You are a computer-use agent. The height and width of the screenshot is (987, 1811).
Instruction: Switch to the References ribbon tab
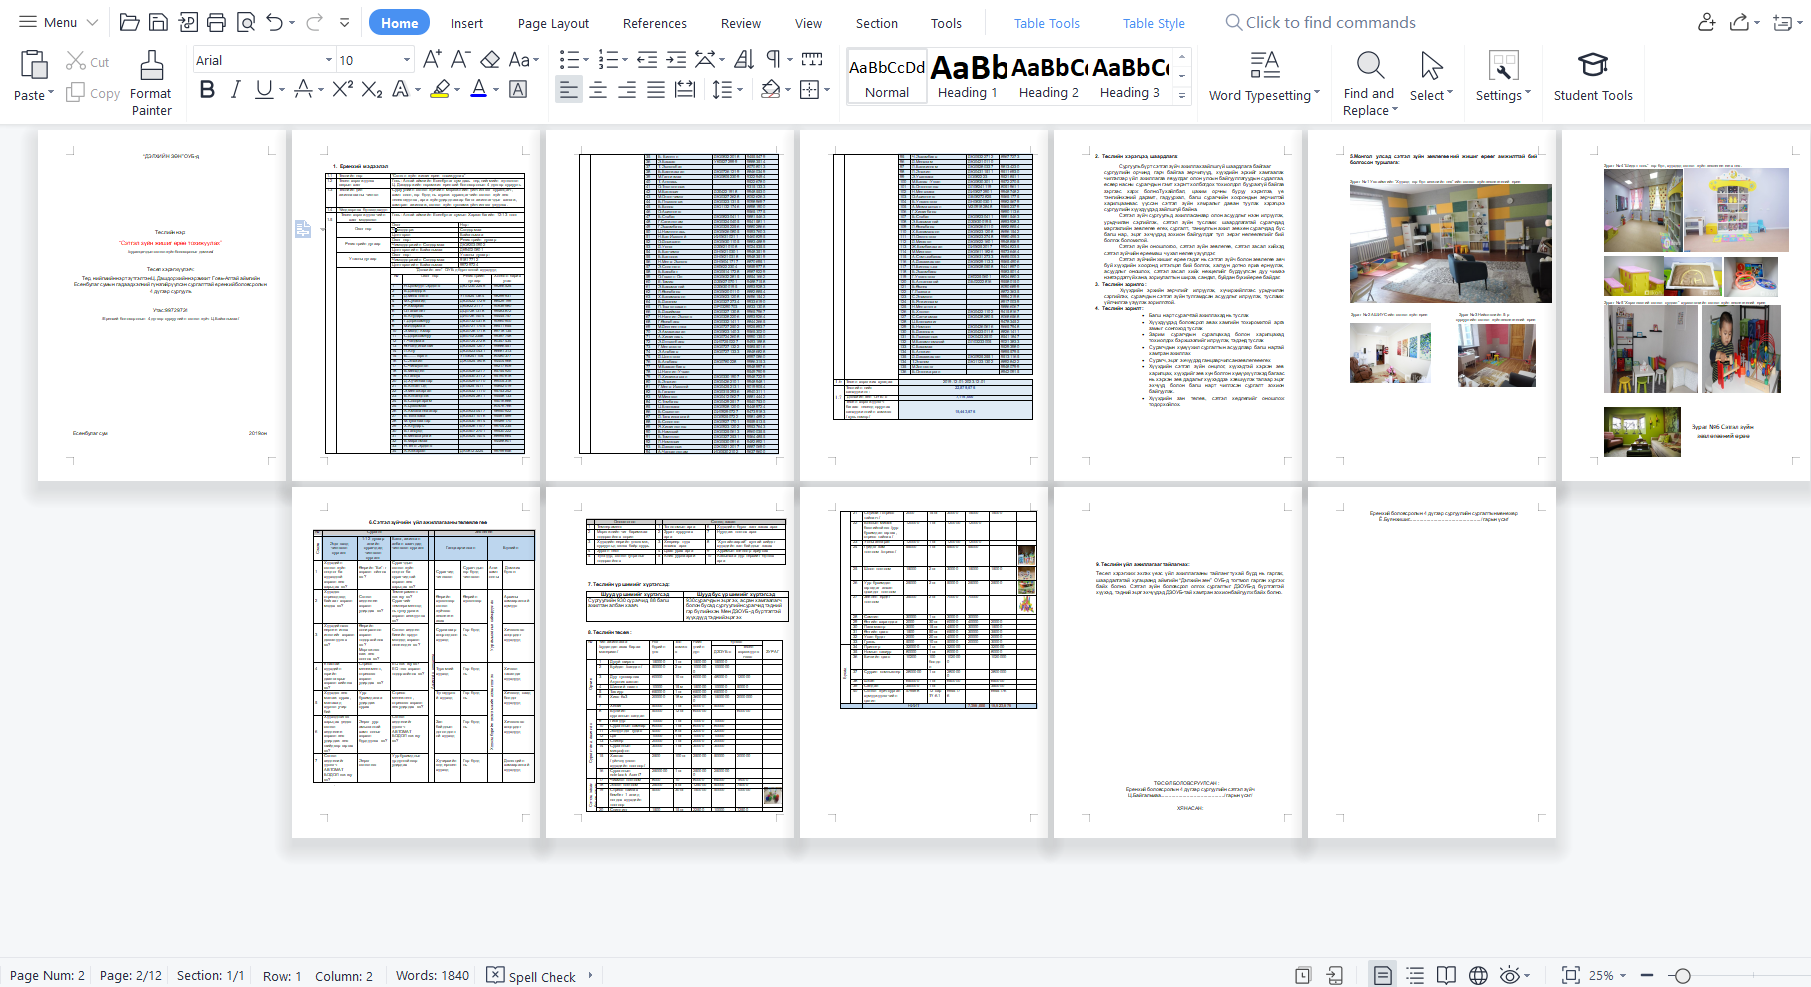pyautogui.click(x=654, y=22)
